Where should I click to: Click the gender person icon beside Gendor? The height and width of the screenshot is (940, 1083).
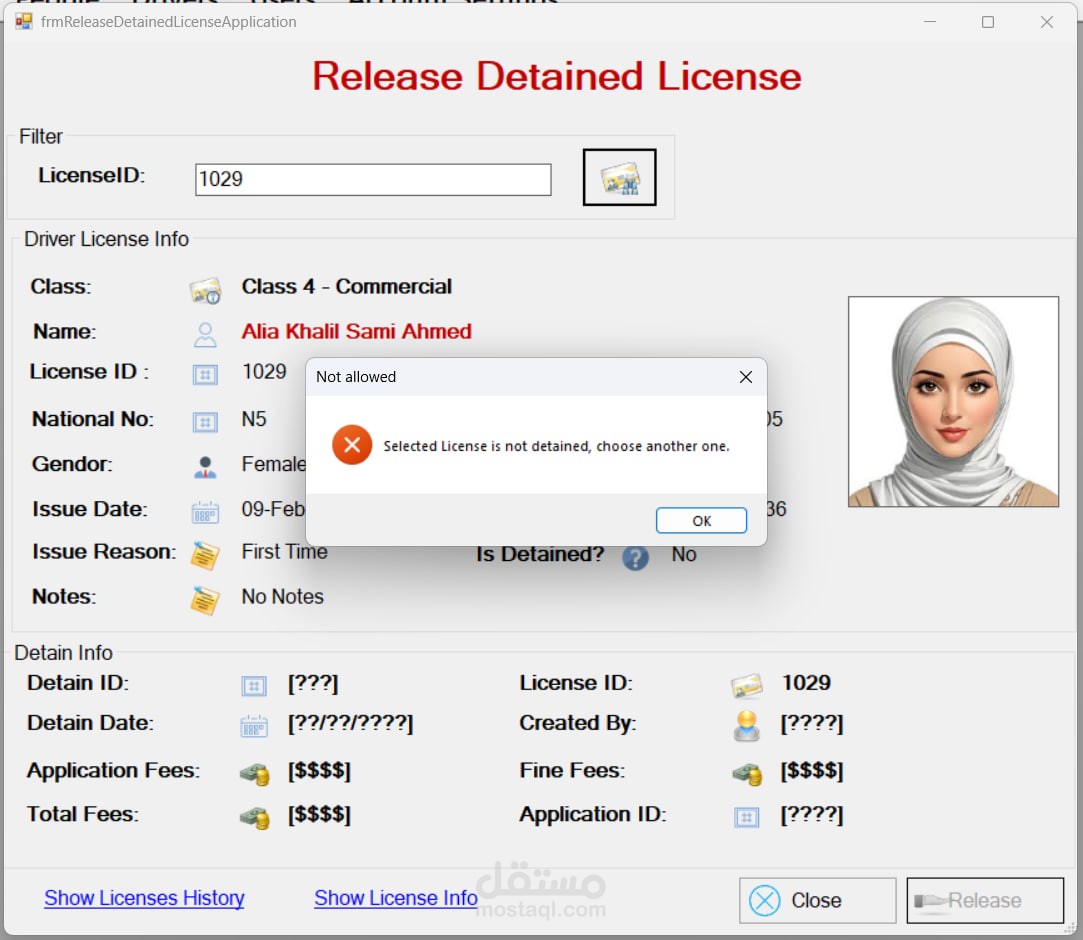click(x=205, y=468)
